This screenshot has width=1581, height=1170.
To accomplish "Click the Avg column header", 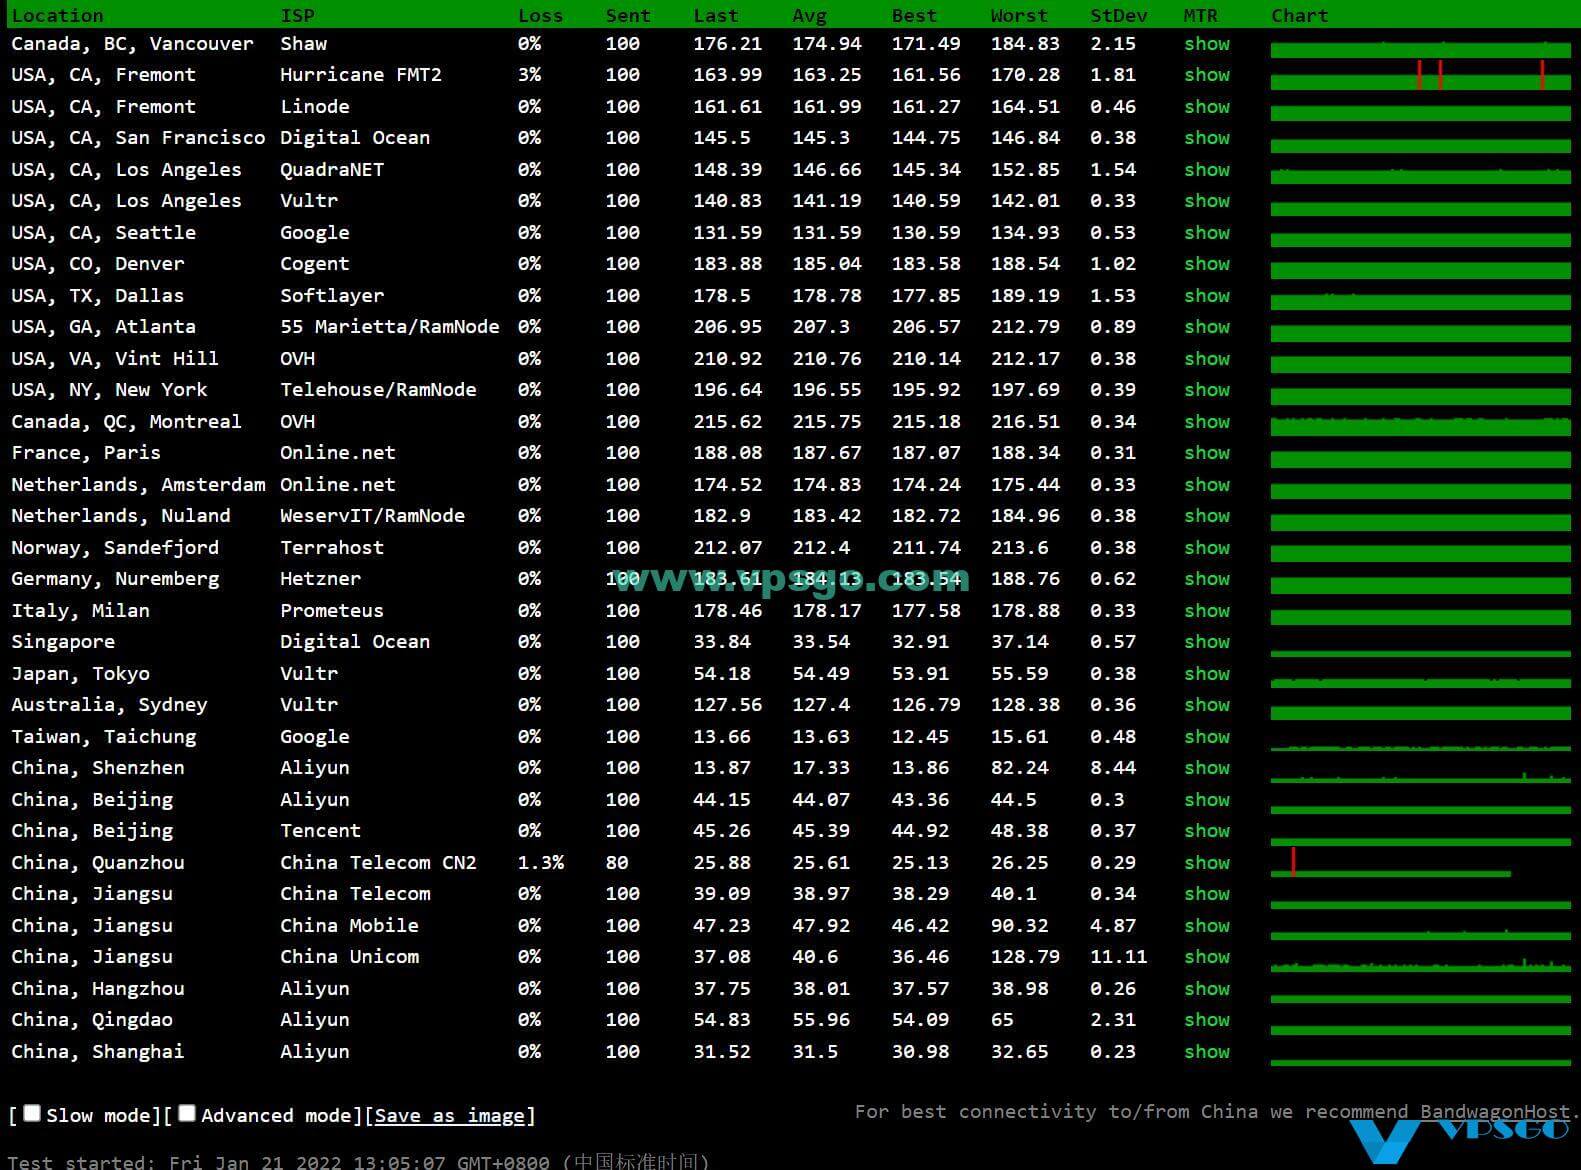I will pyautogui.click(x=810, y=16).
